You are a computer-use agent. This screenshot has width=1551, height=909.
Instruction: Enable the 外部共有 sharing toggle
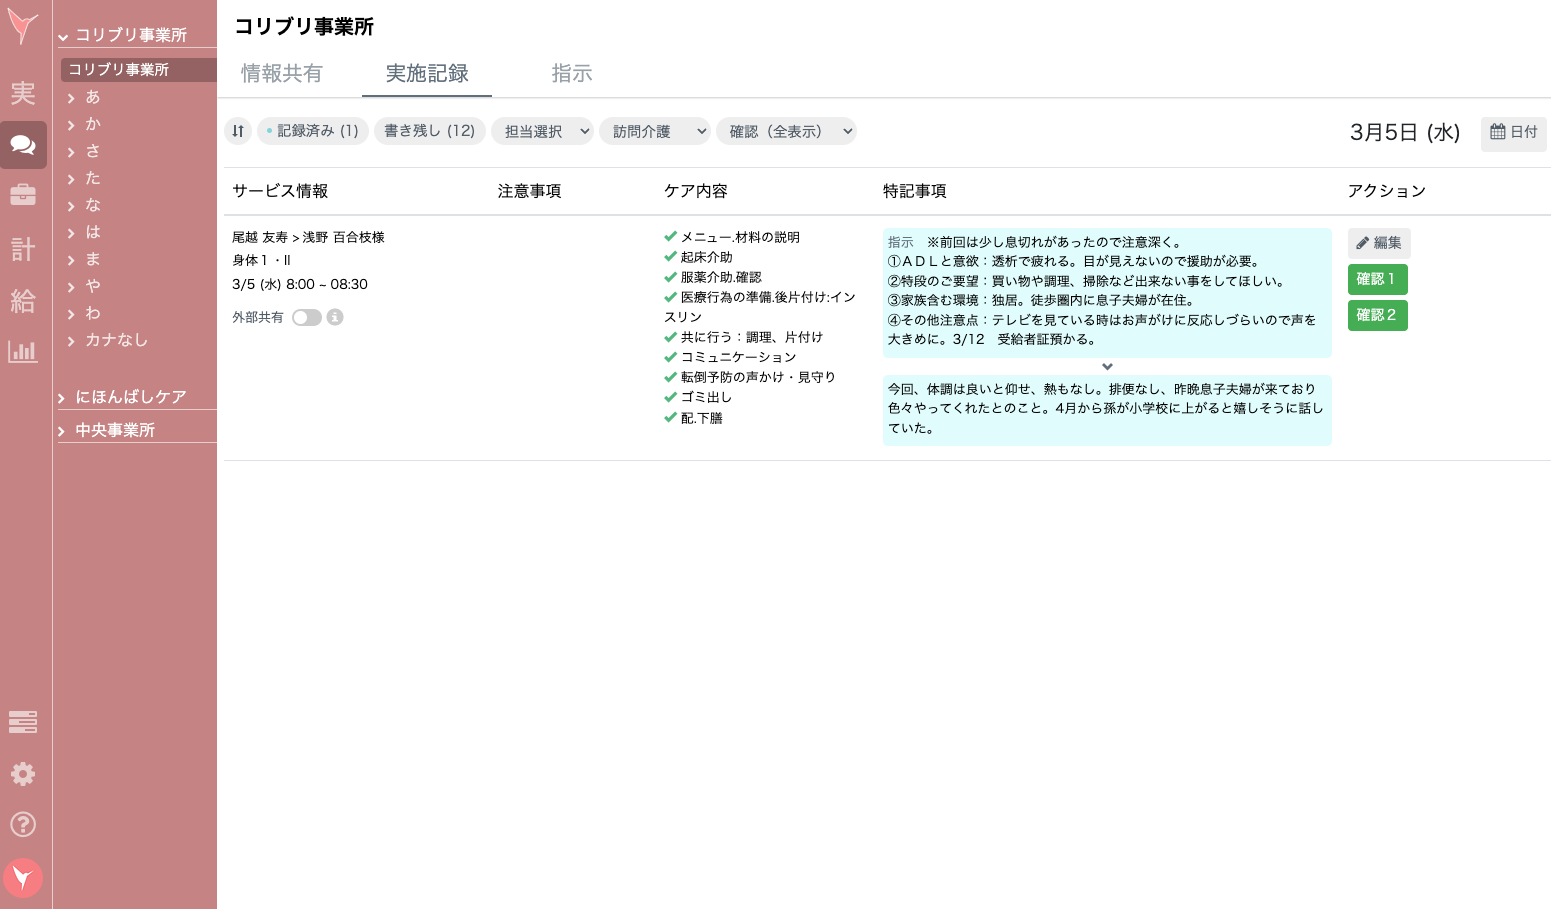pos(307,317)
